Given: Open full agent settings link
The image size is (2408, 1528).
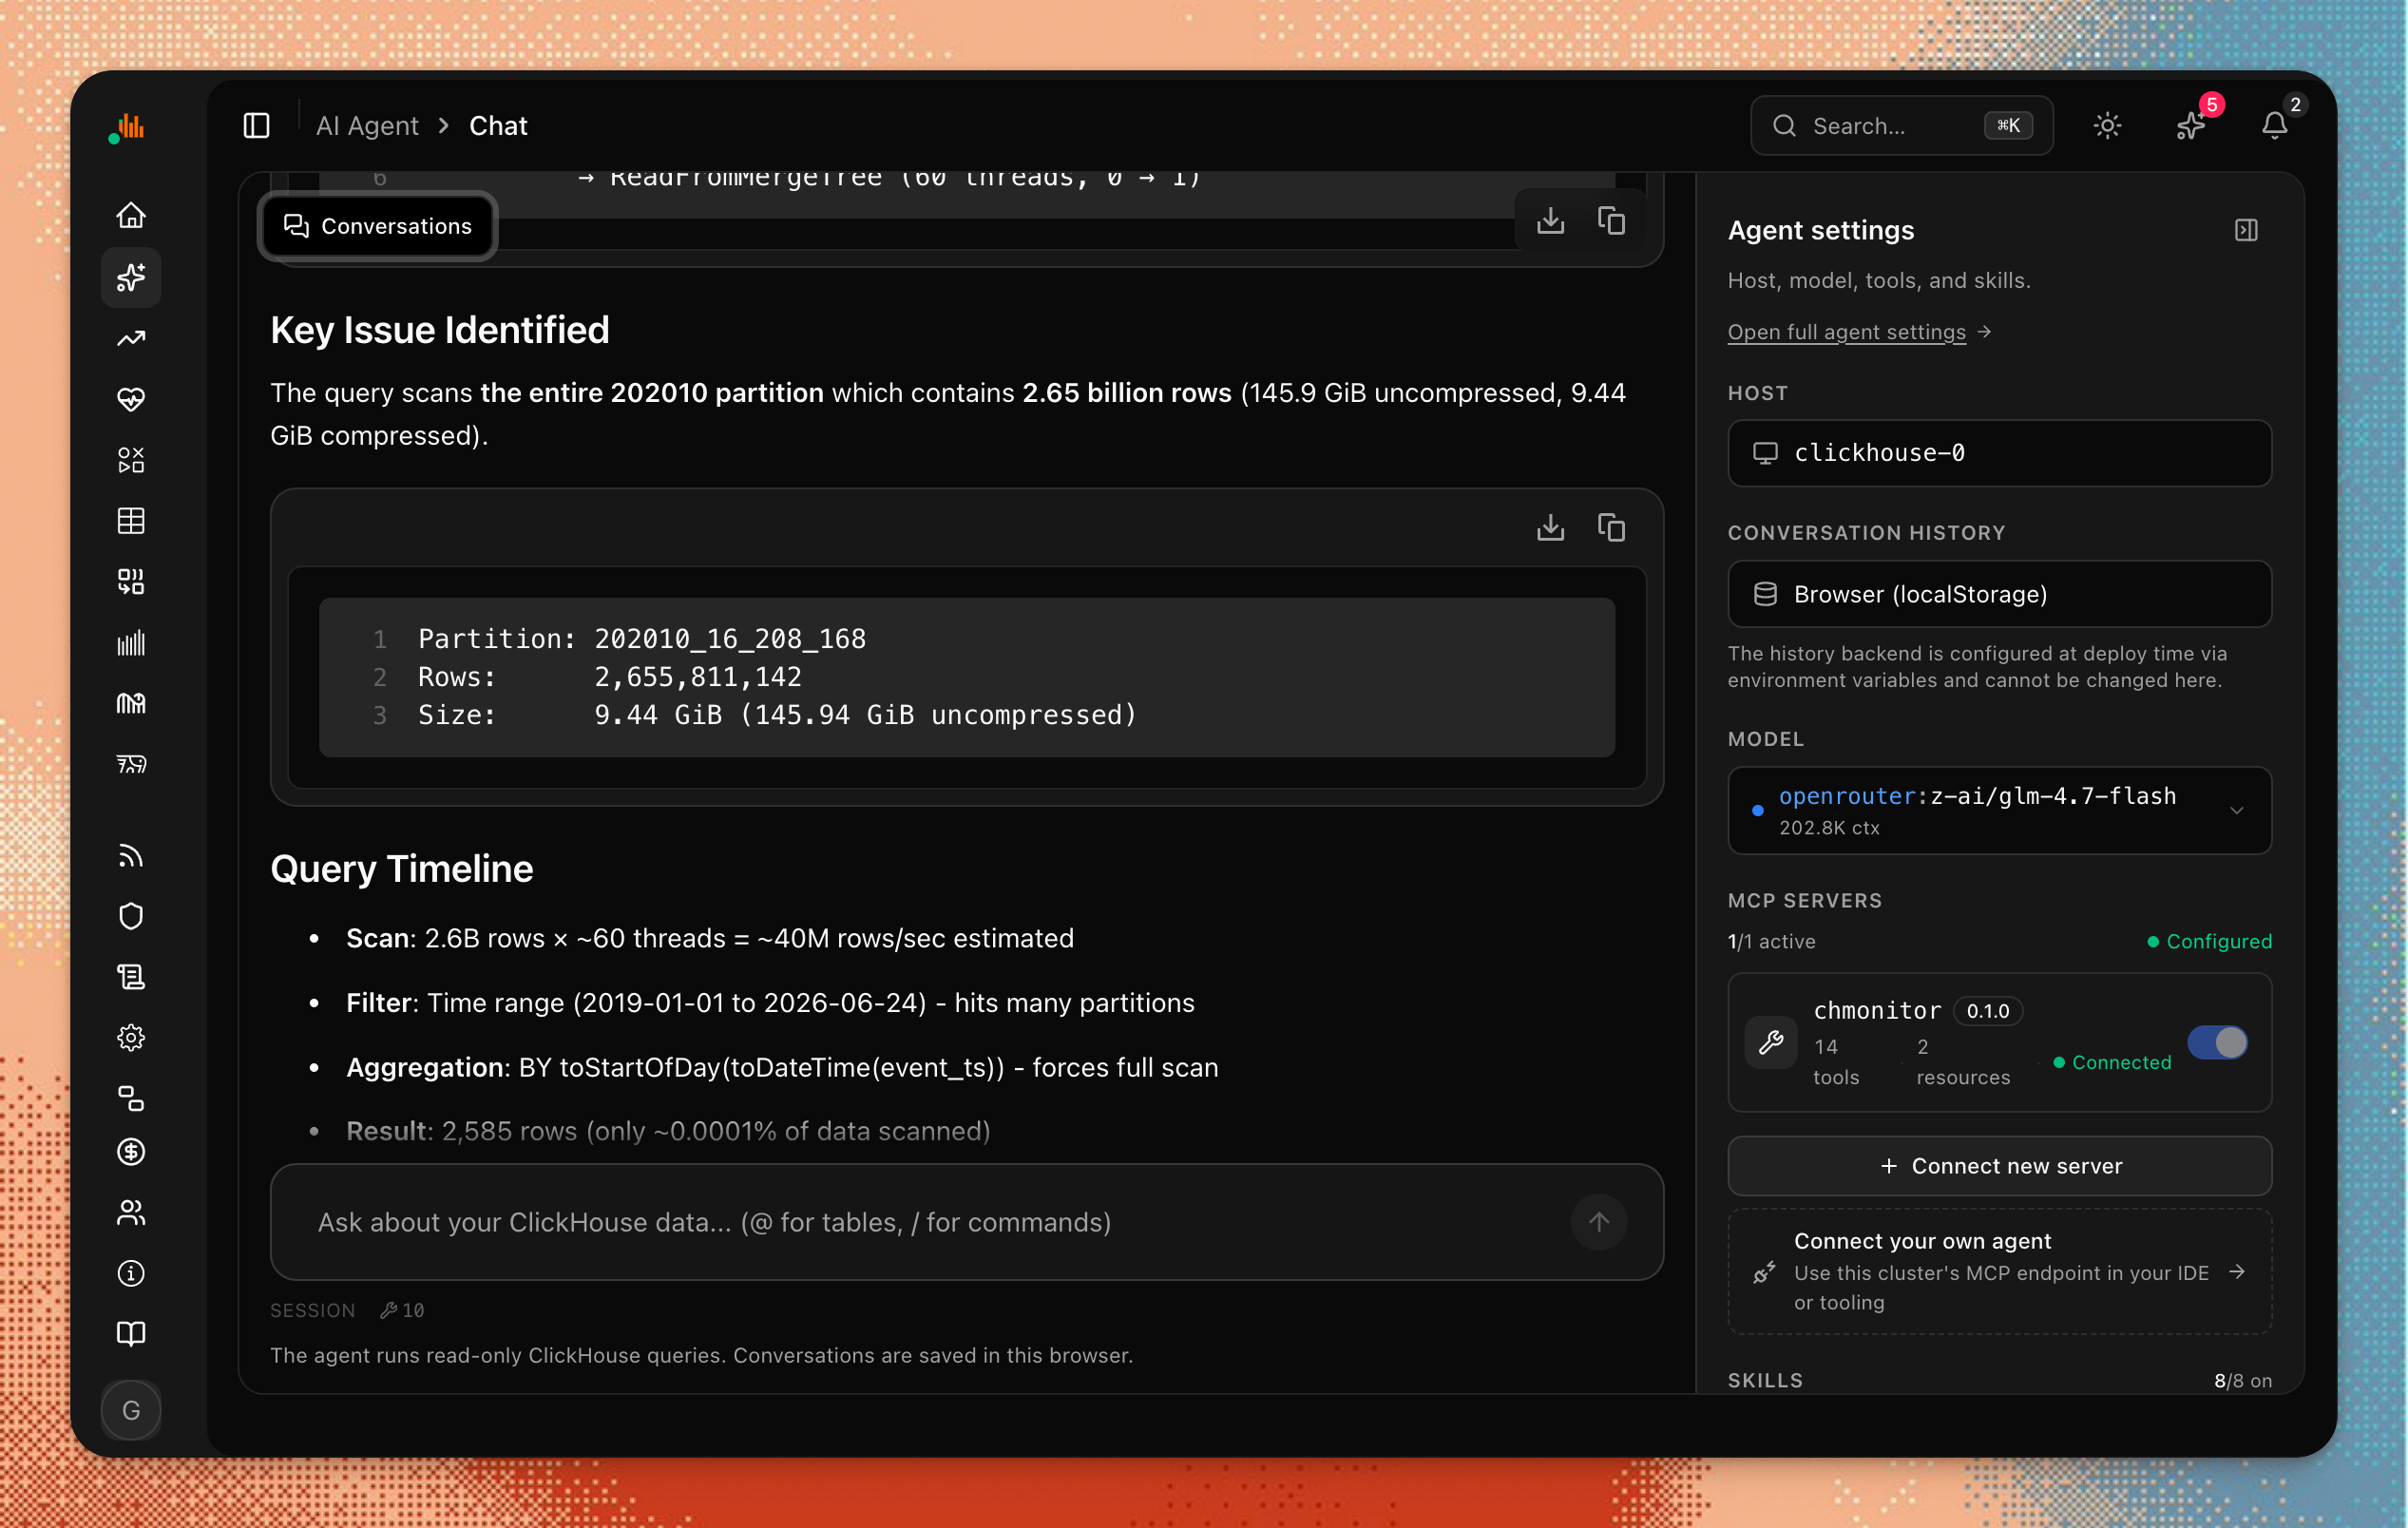Looking at the screenshot, I should (x=1859, y=332).
